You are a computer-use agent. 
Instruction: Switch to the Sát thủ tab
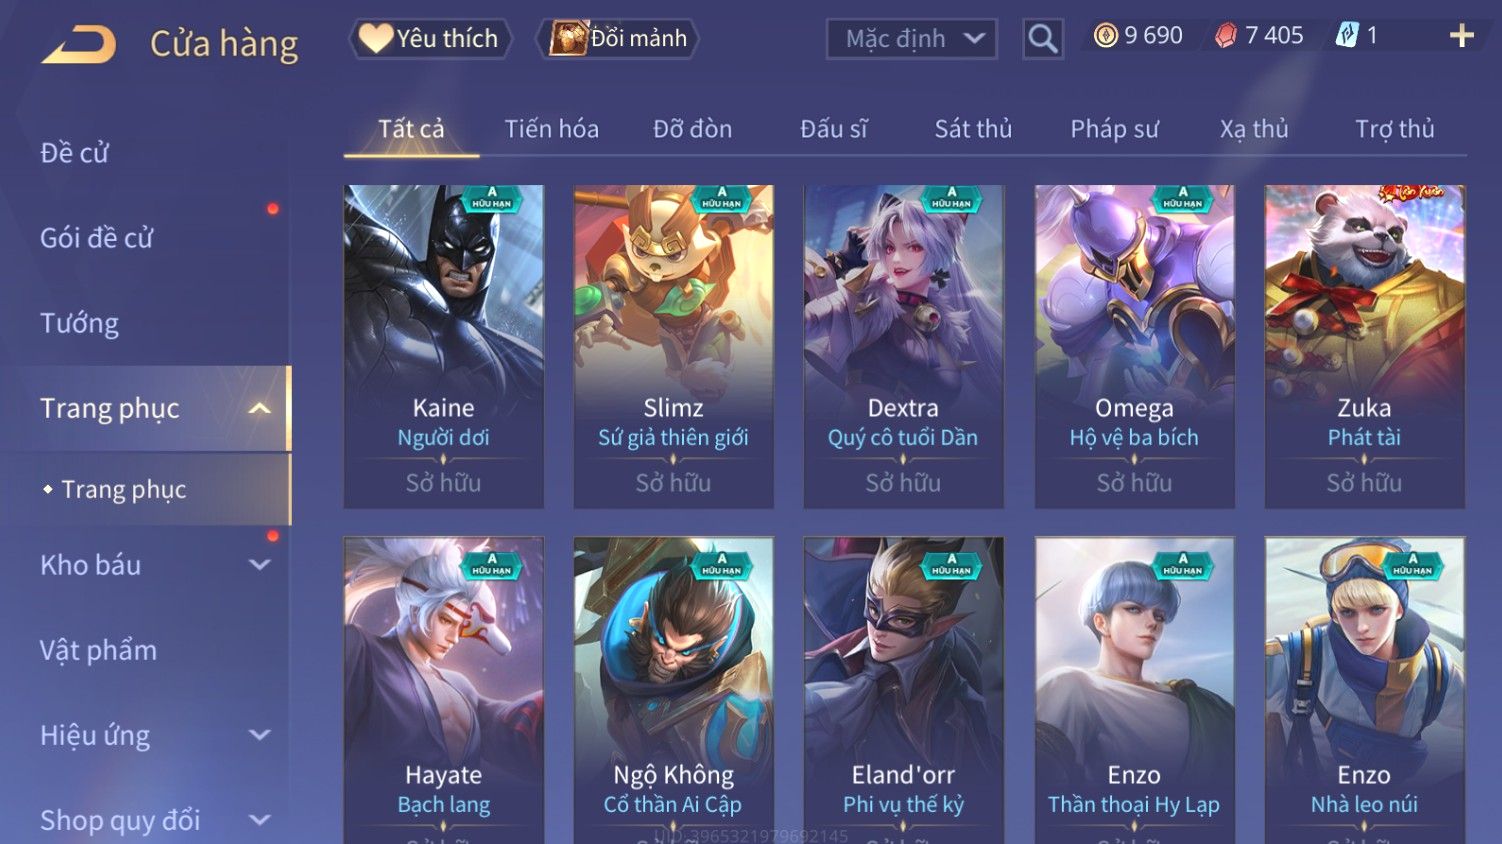coord(973,129)
